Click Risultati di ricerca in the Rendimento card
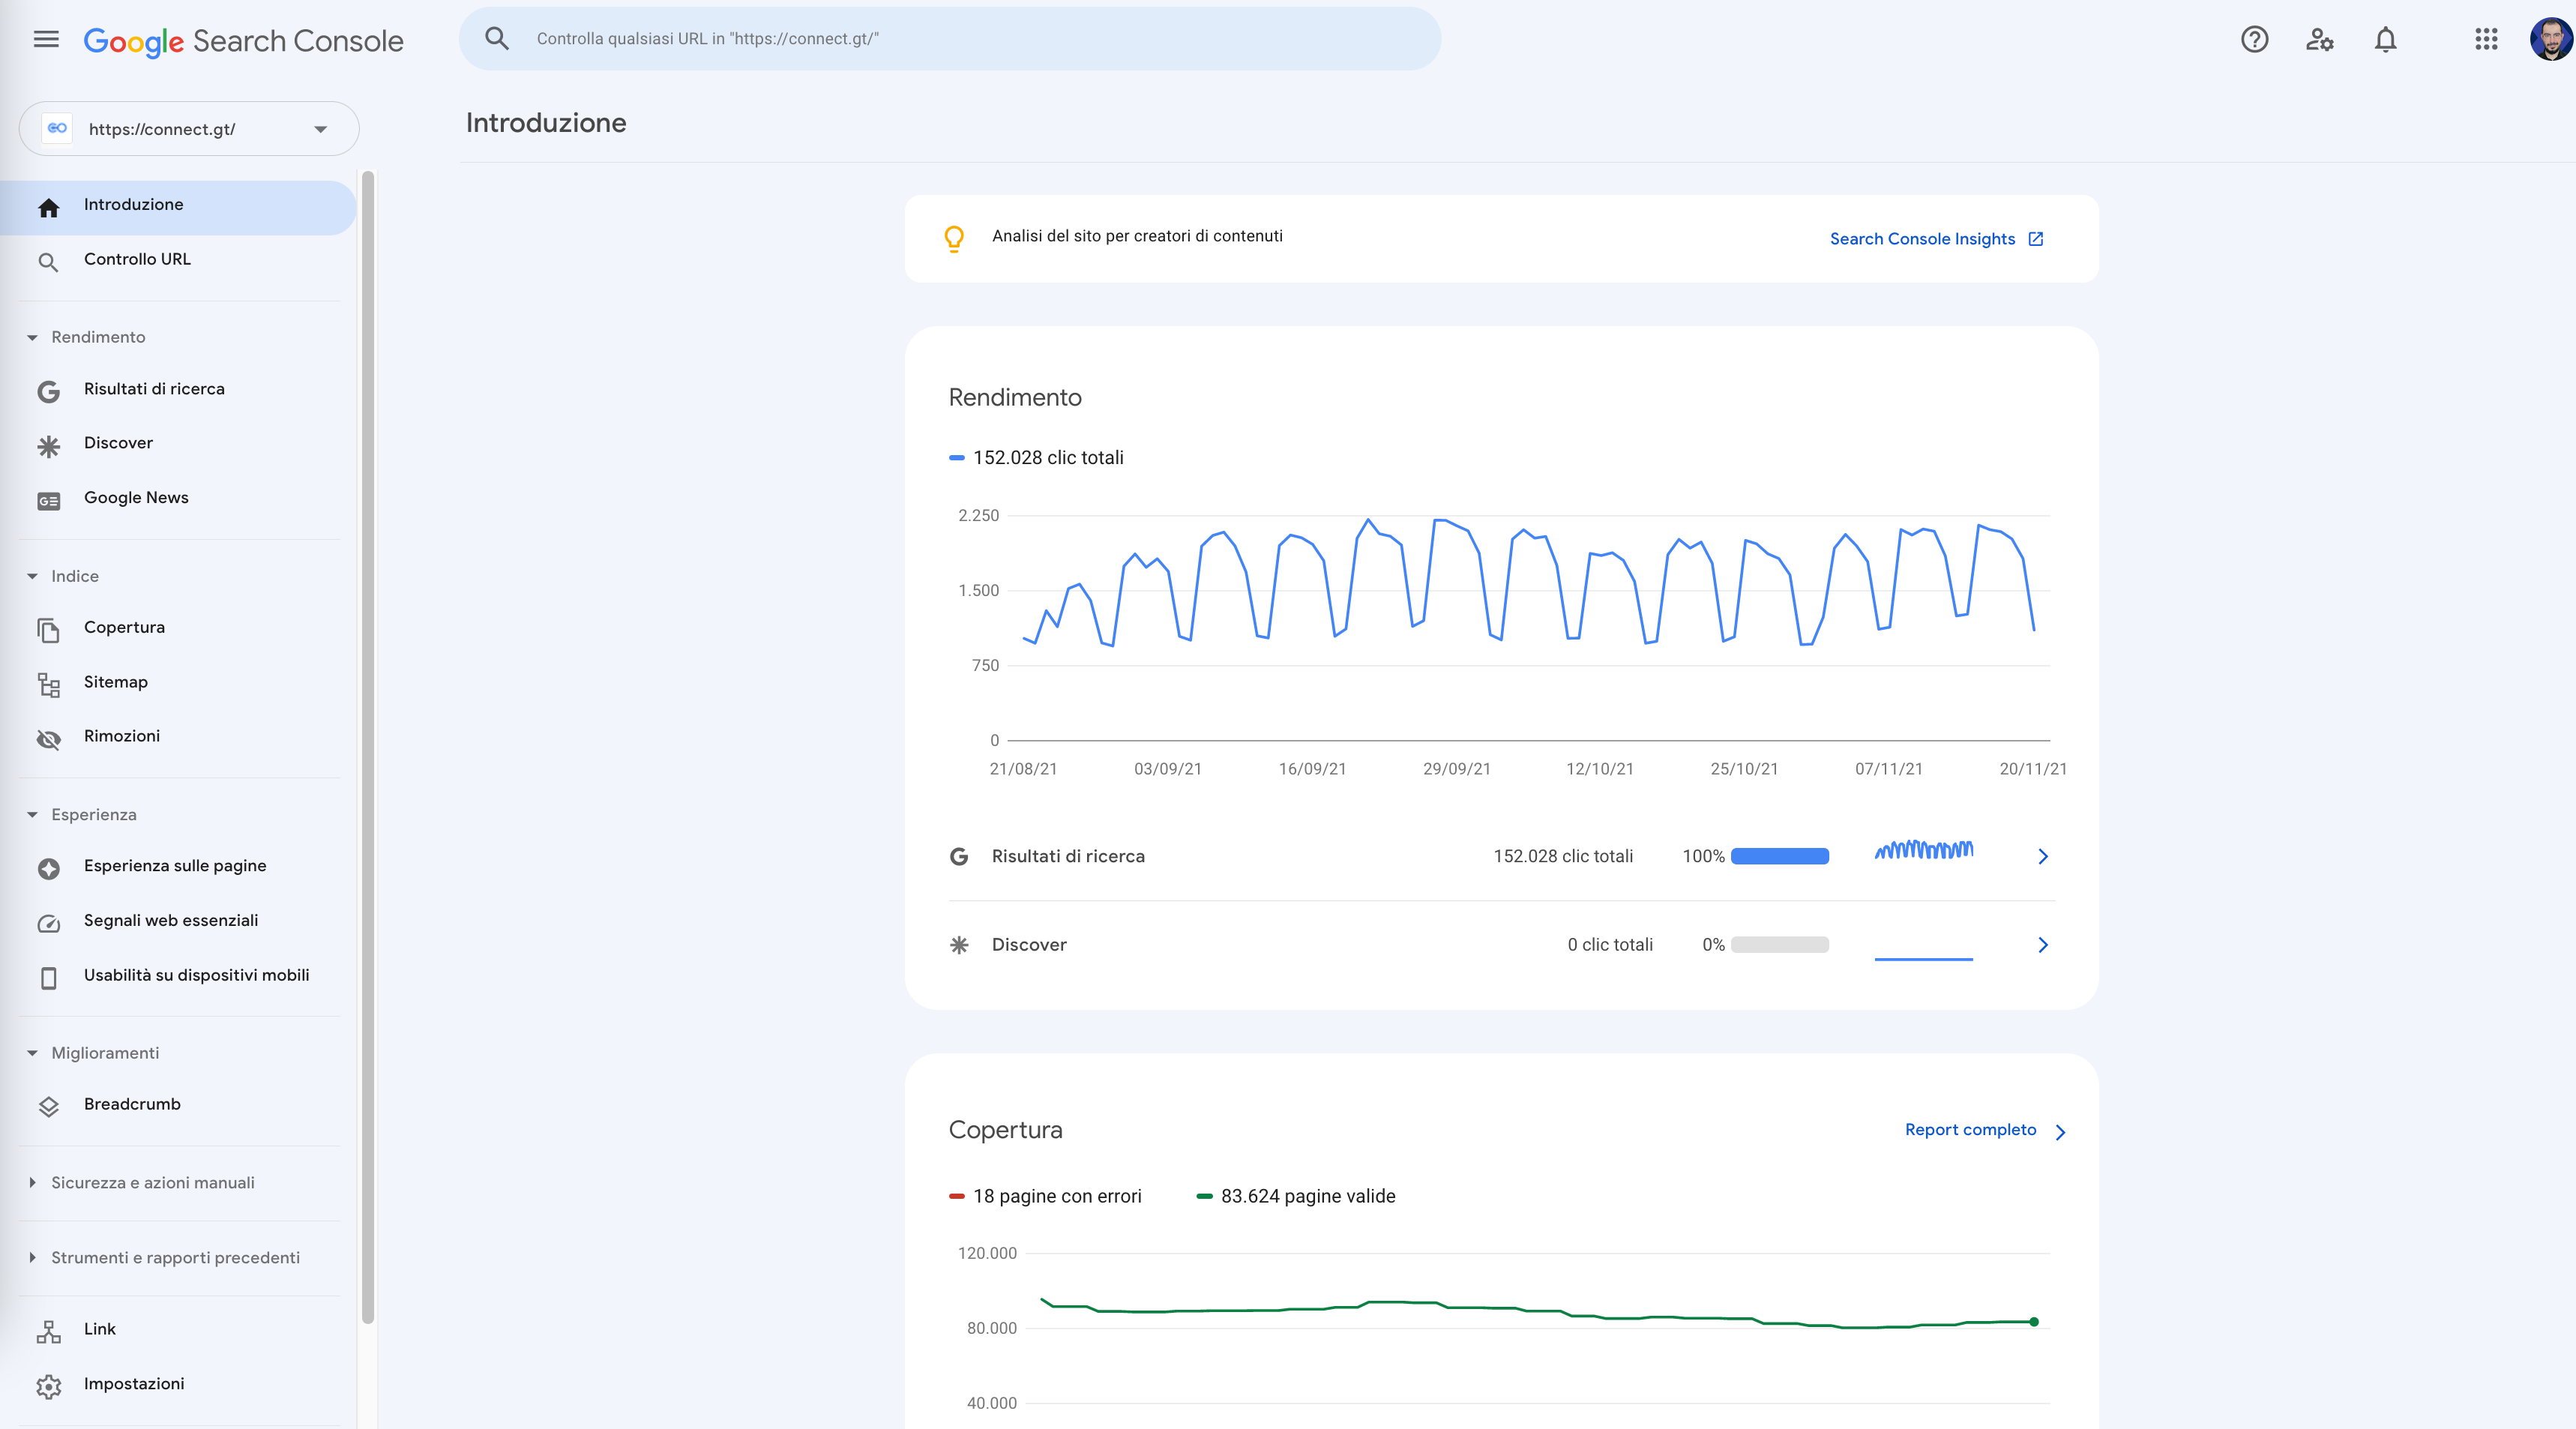This screenshot has height=1429, width=2576. [1068, 857]
